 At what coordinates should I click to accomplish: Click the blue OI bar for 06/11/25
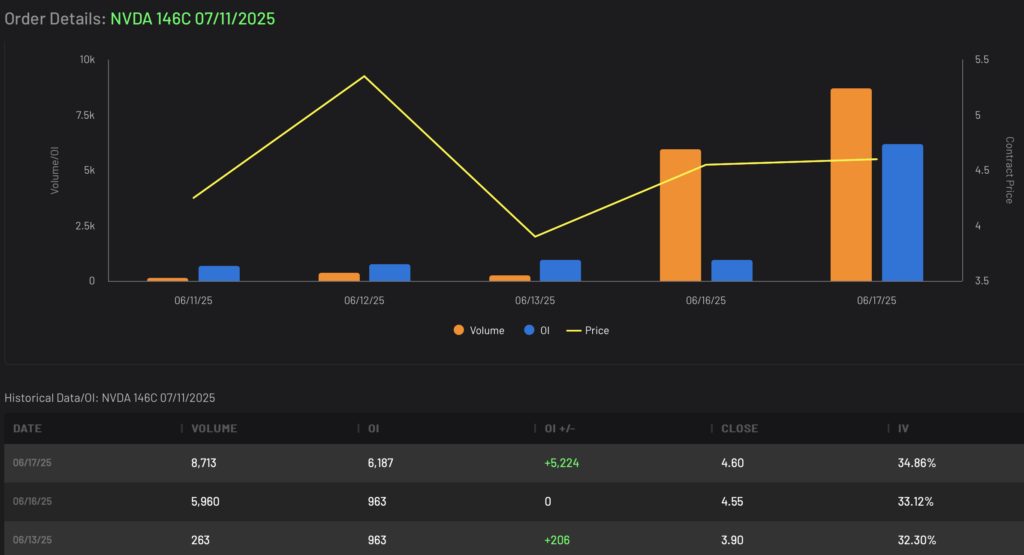[x=219, y=274]
